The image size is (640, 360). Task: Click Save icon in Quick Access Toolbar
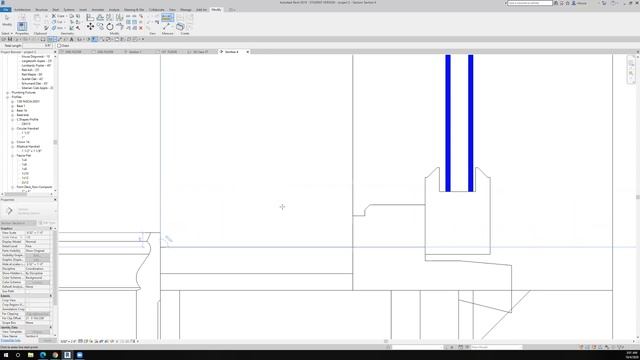click(10, 39)
